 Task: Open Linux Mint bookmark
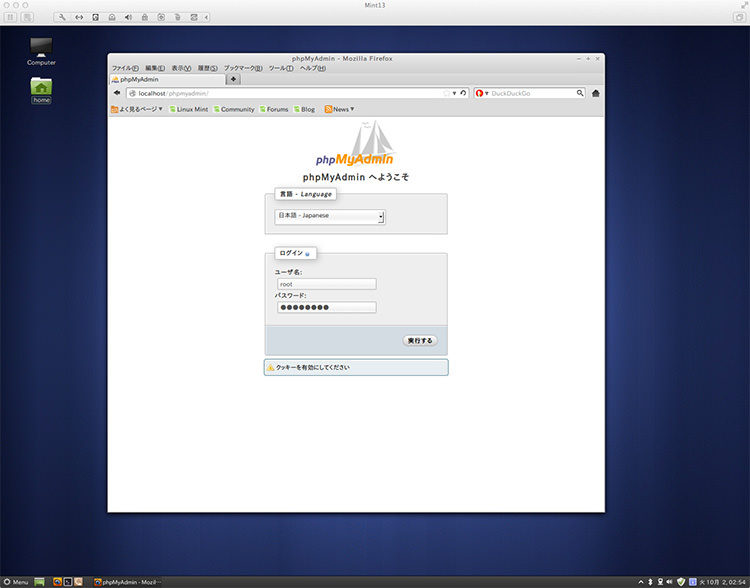pos(188,109)
